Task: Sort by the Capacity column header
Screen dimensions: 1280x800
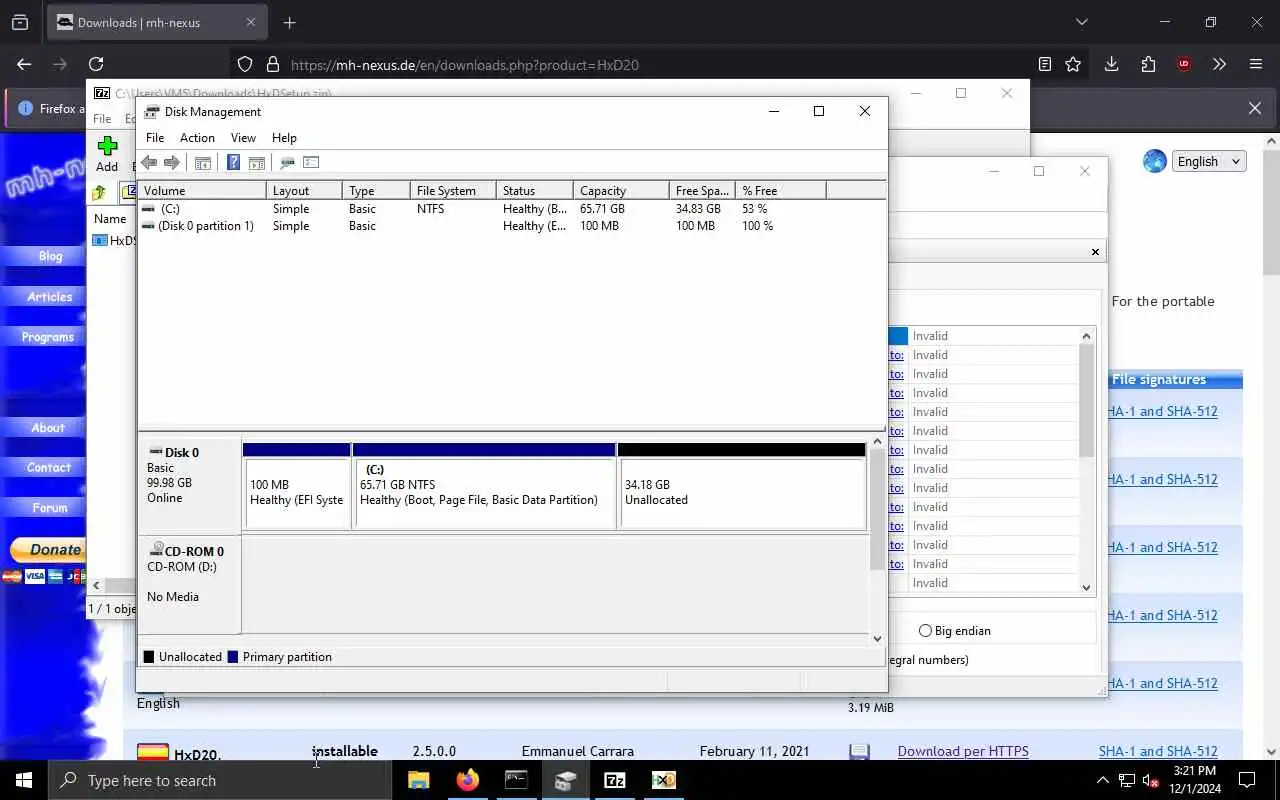Action: tap(620, 190)
